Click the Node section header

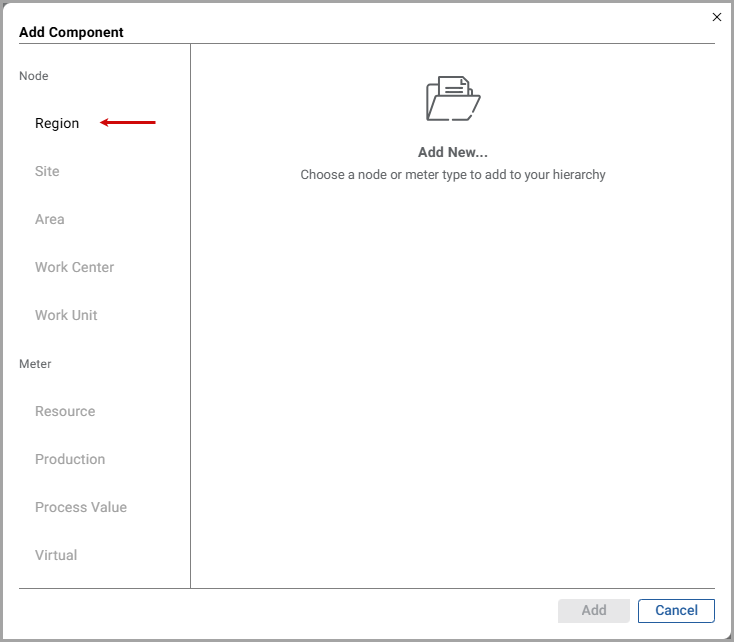click(34, 76)
